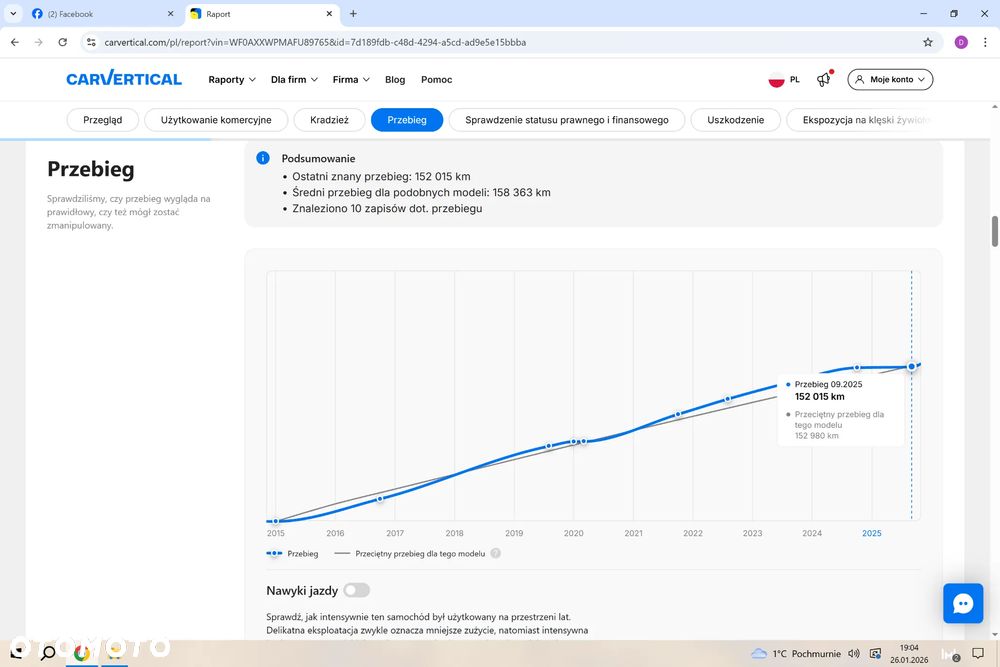
Task: Click the help question mark in chart legend
Action: pyautogui.click(x=496, y=553)
